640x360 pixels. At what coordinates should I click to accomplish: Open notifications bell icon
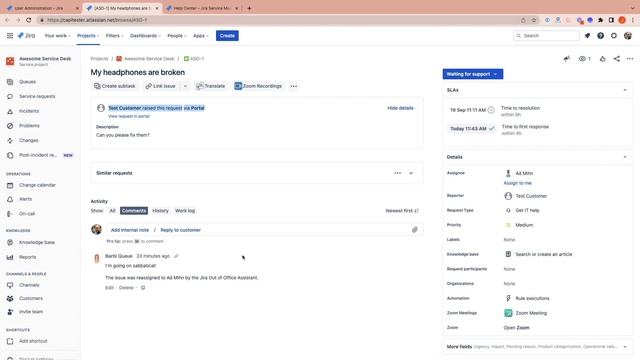(x=587, y=36)
